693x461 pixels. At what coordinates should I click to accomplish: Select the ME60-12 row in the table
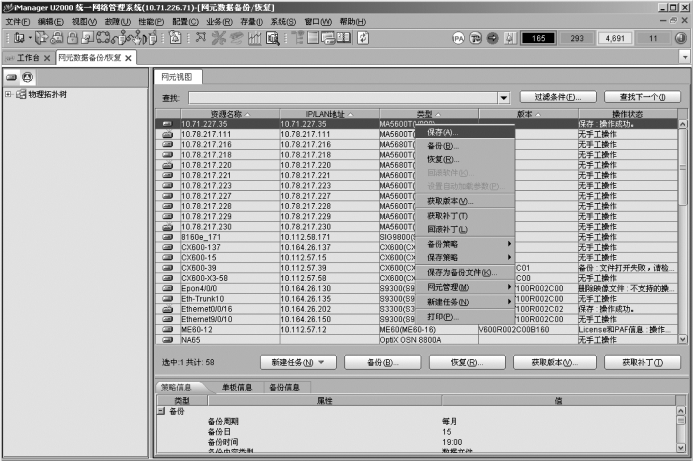pyautogui.click(x=416, y=330)
